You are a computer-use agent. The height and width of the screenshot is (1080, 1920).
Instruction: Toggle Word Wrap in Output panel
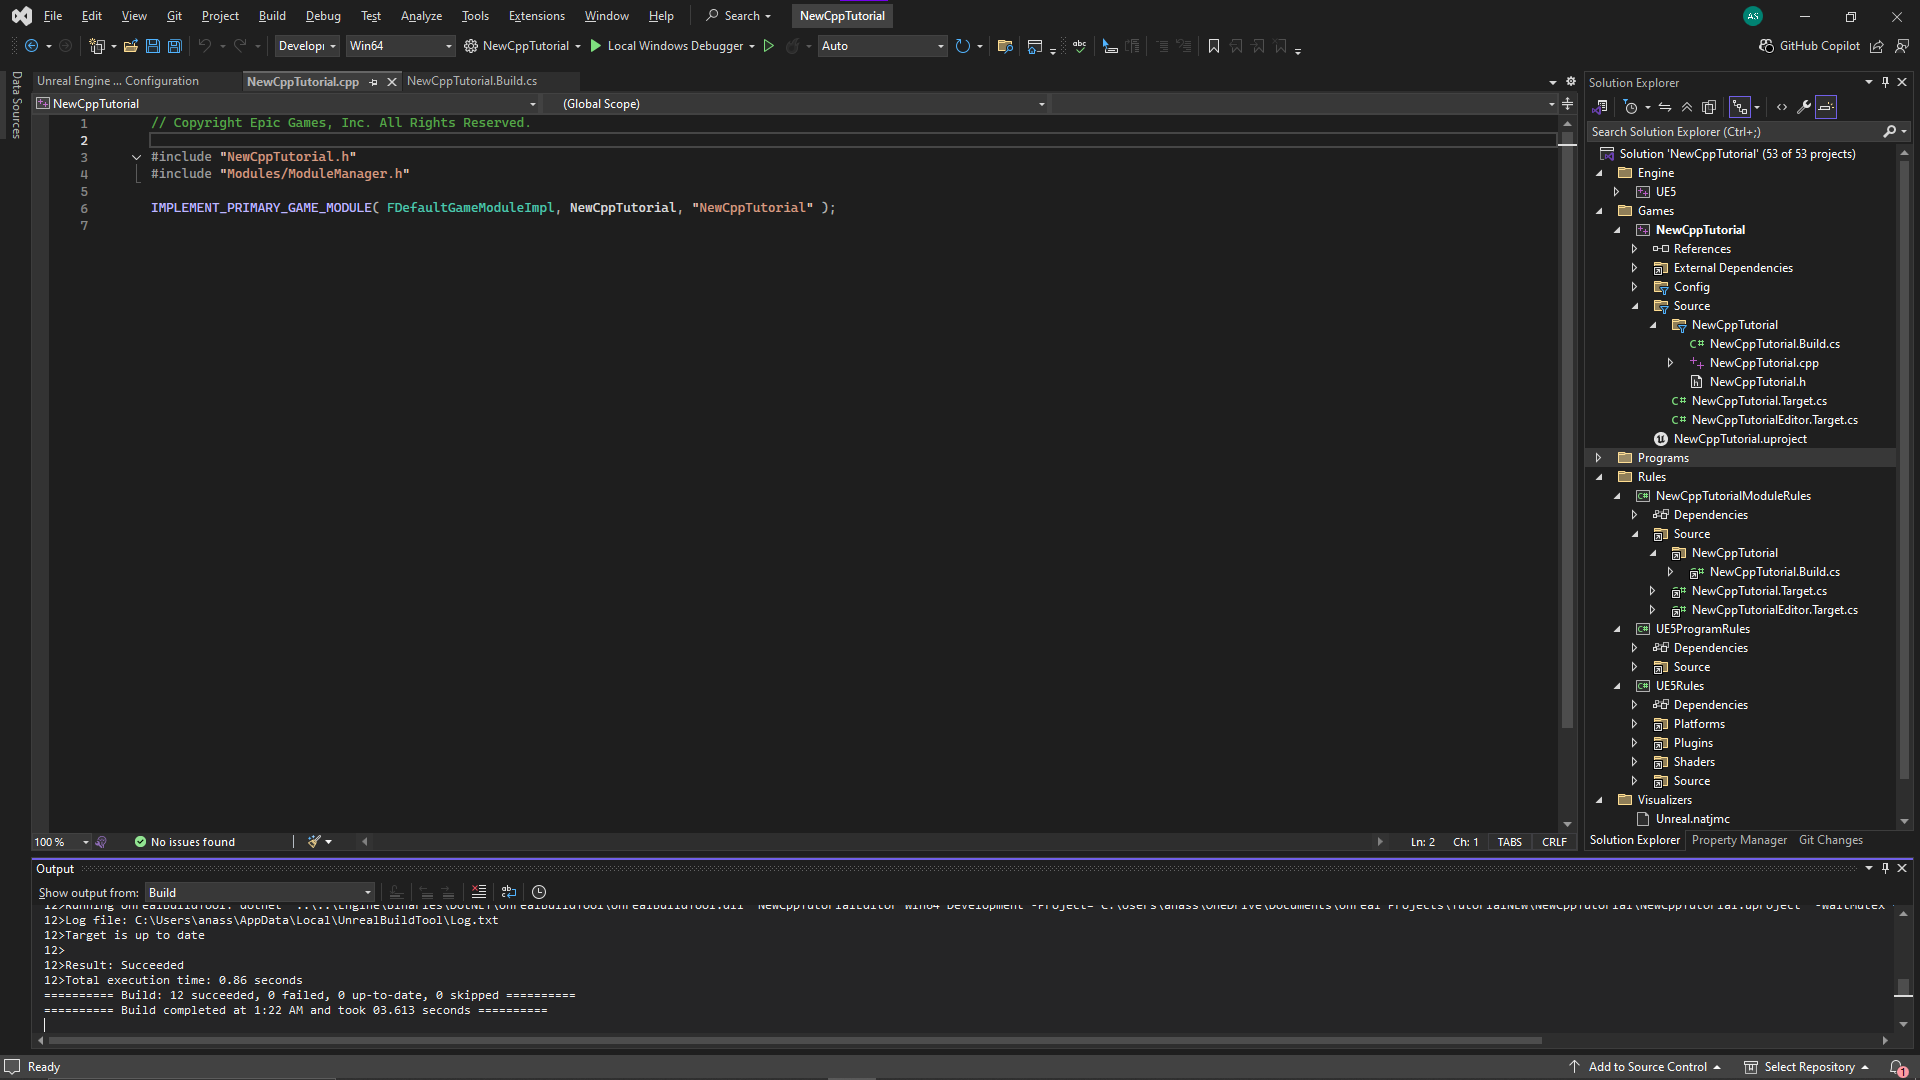[x=509, y=892]
